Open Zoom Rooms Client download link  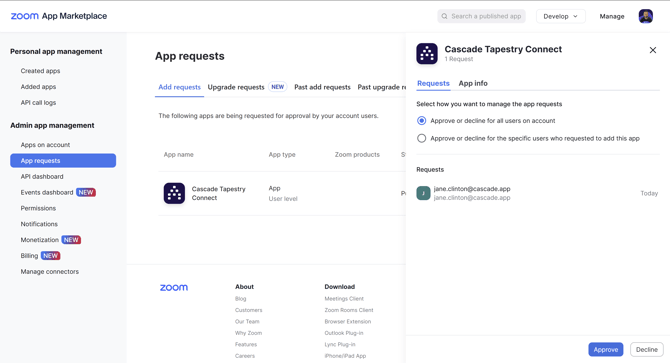click(349, 310)
